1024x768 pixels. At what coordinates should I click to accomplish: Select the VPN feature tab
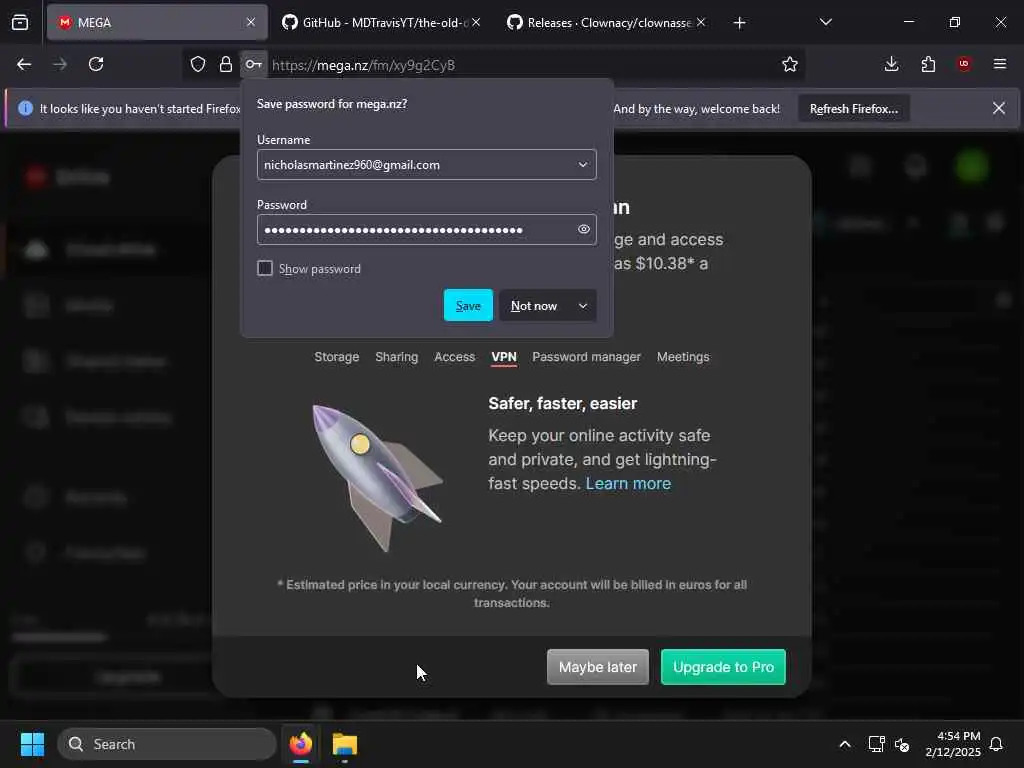click(x=504, y=357)
